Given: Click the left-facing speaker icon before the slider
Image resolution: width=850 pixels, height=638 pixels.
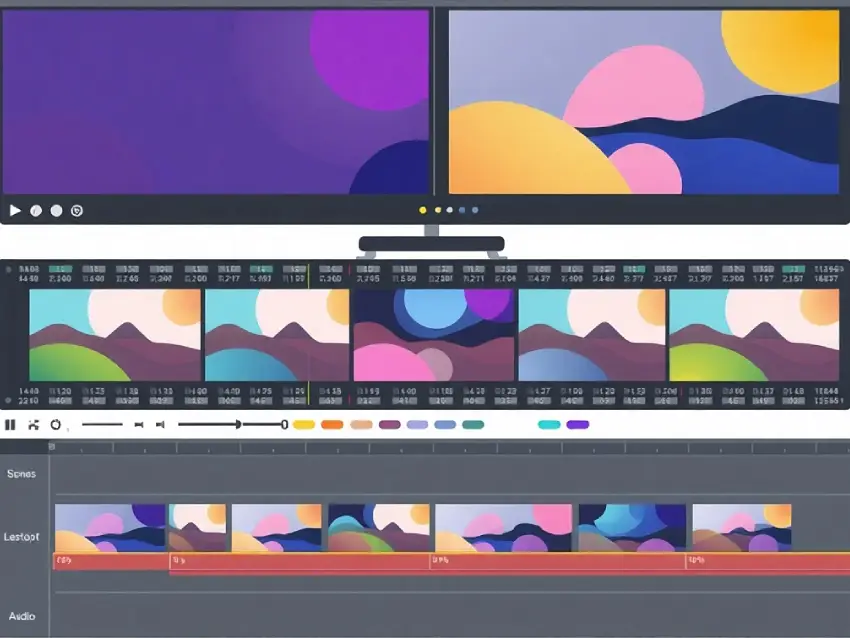Looking at the screenshot, I should [x=160, y=425].
